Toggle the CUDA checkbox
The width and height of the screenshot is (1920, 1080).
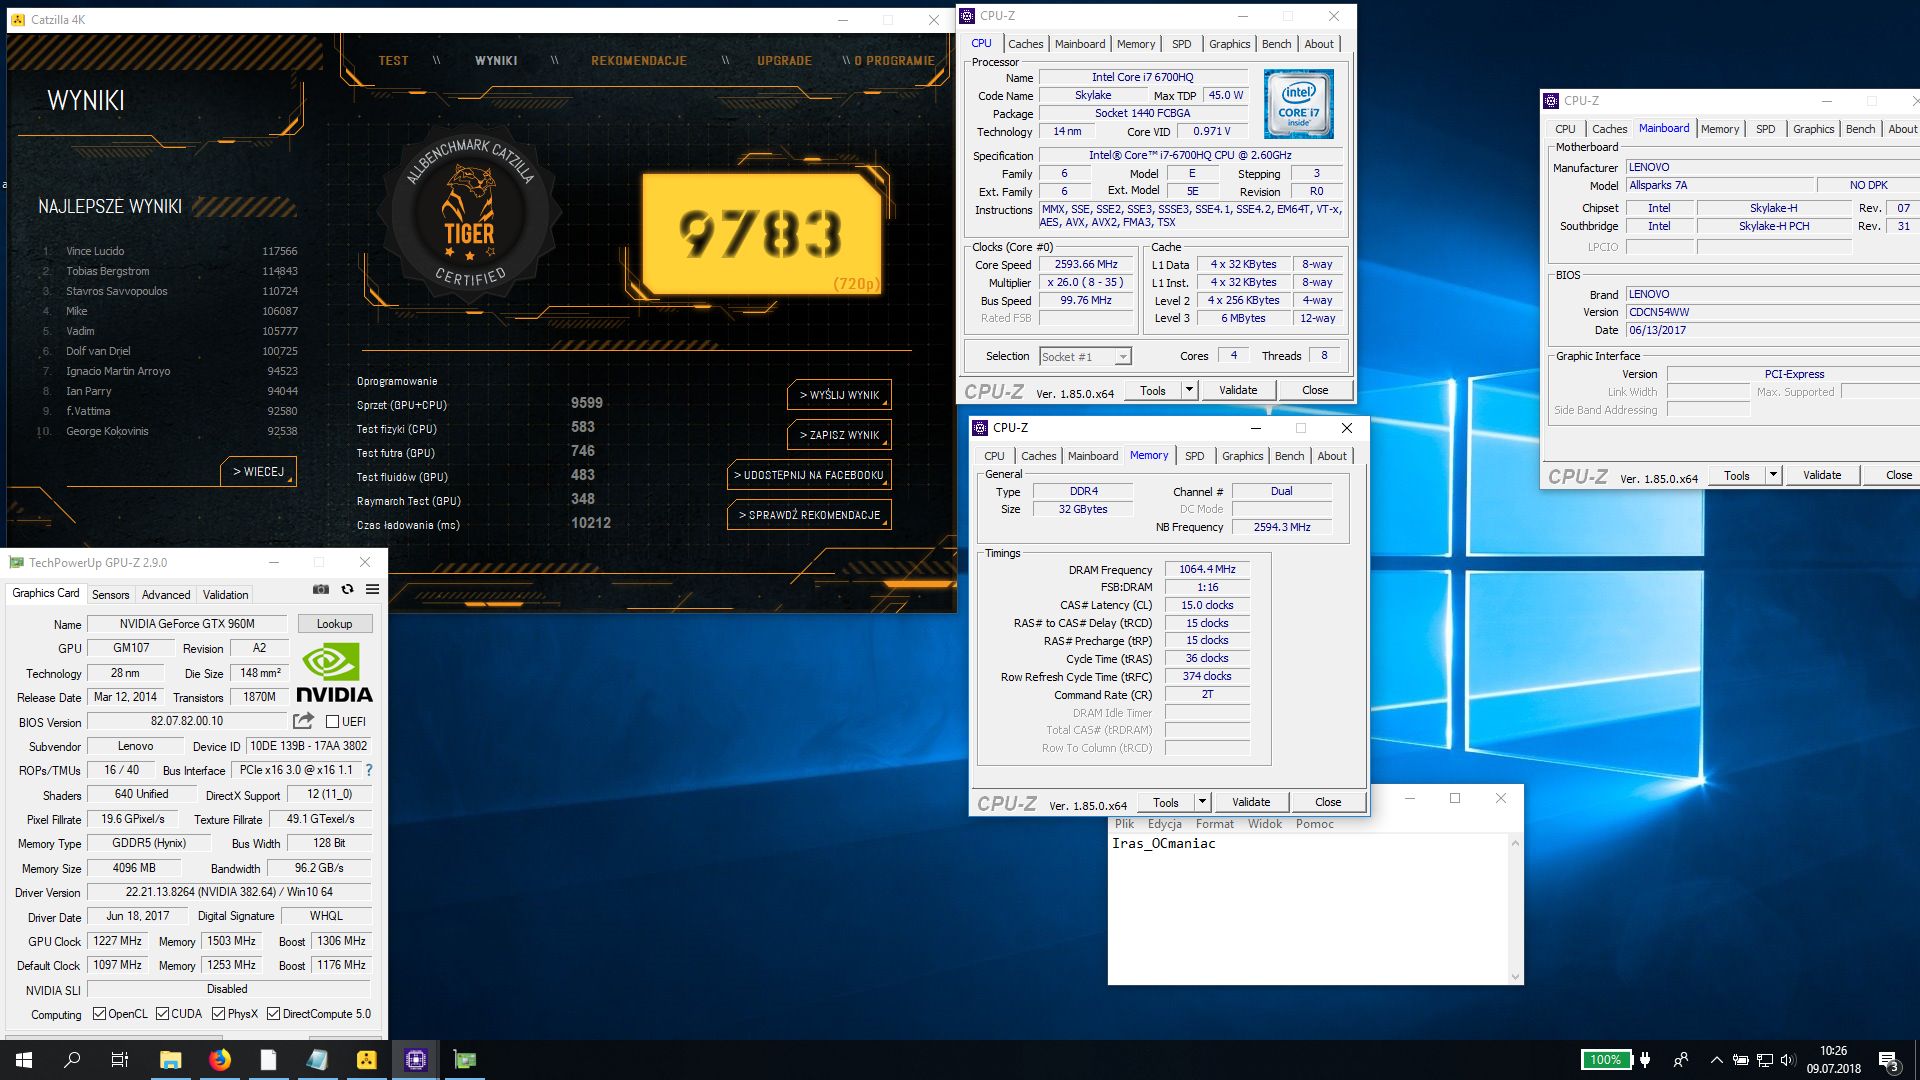(162, 1014)
